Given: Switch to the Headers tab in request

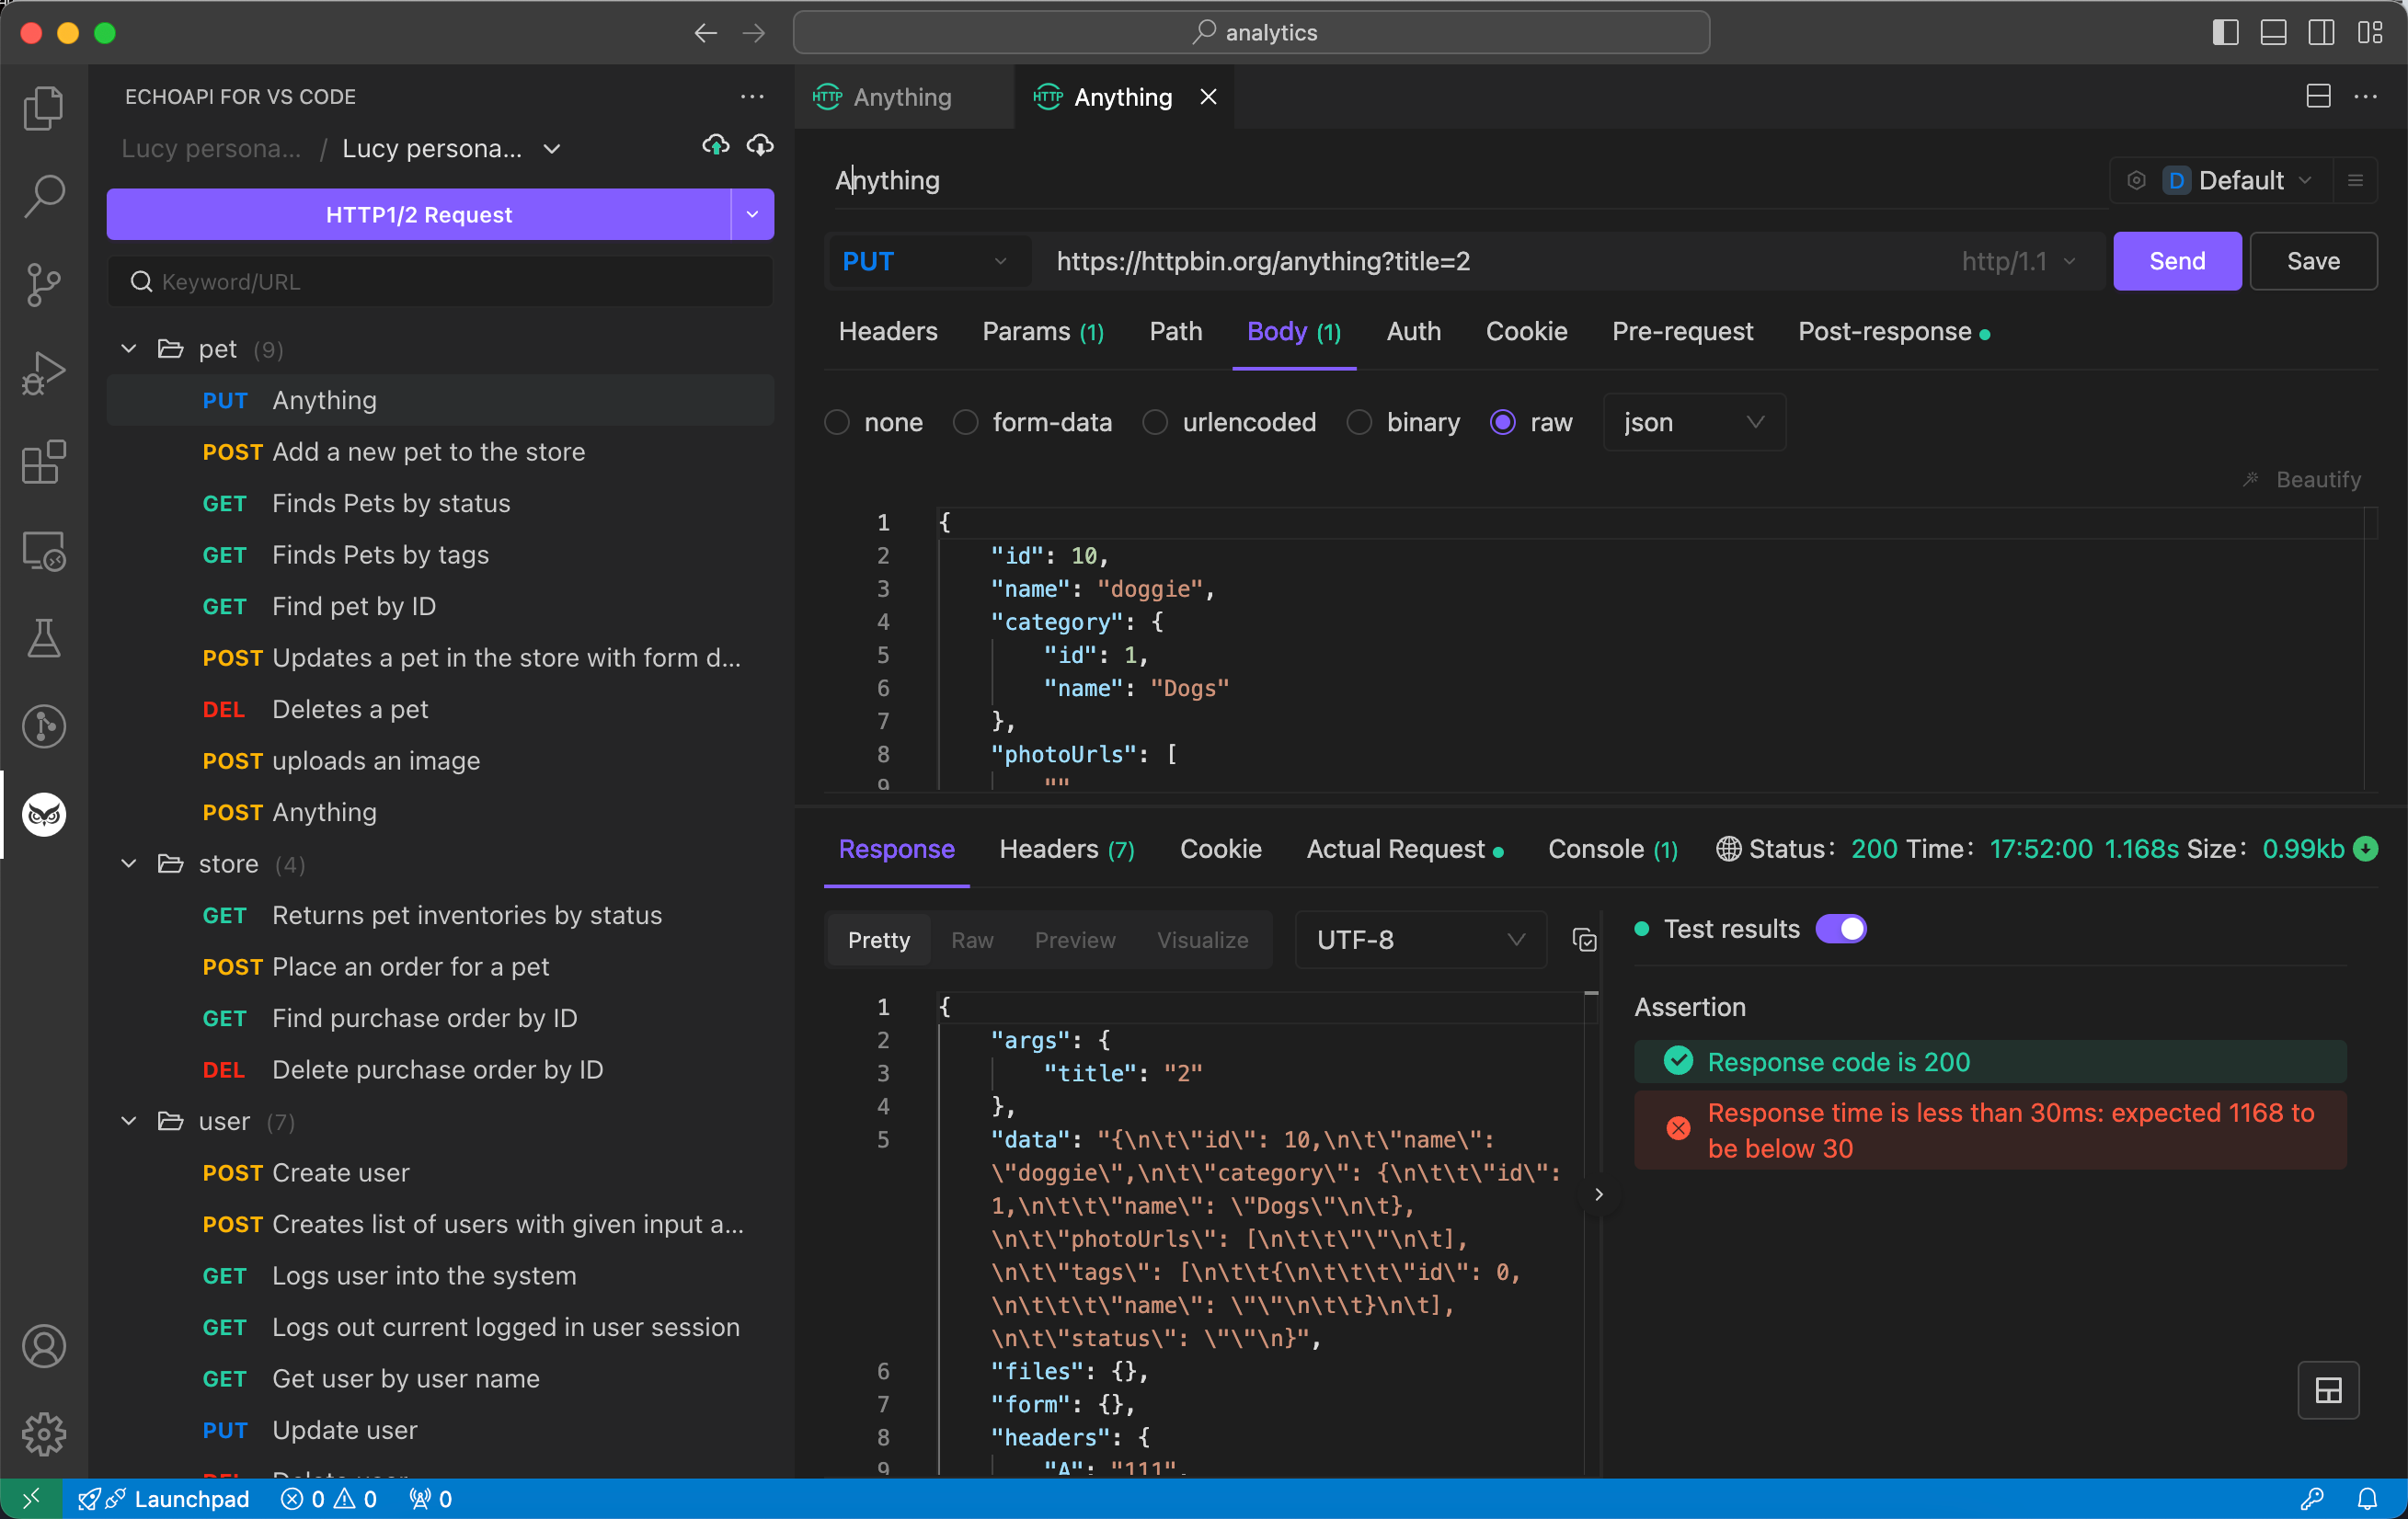Looking at the screenshot, I should [889, 331].
